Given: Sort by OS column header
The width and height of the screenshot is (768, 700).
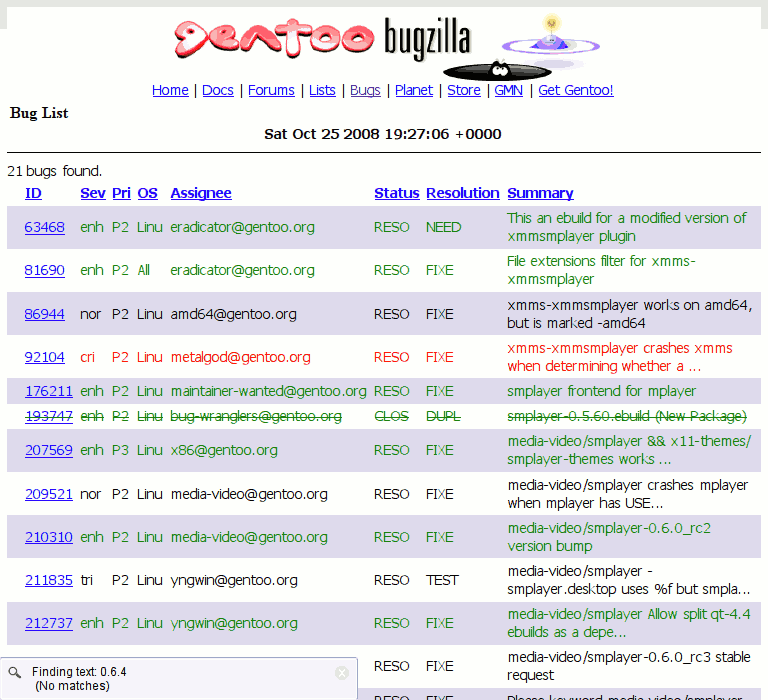Looking at the screenshot, I should pyautogui.click(x=147, y=193).
